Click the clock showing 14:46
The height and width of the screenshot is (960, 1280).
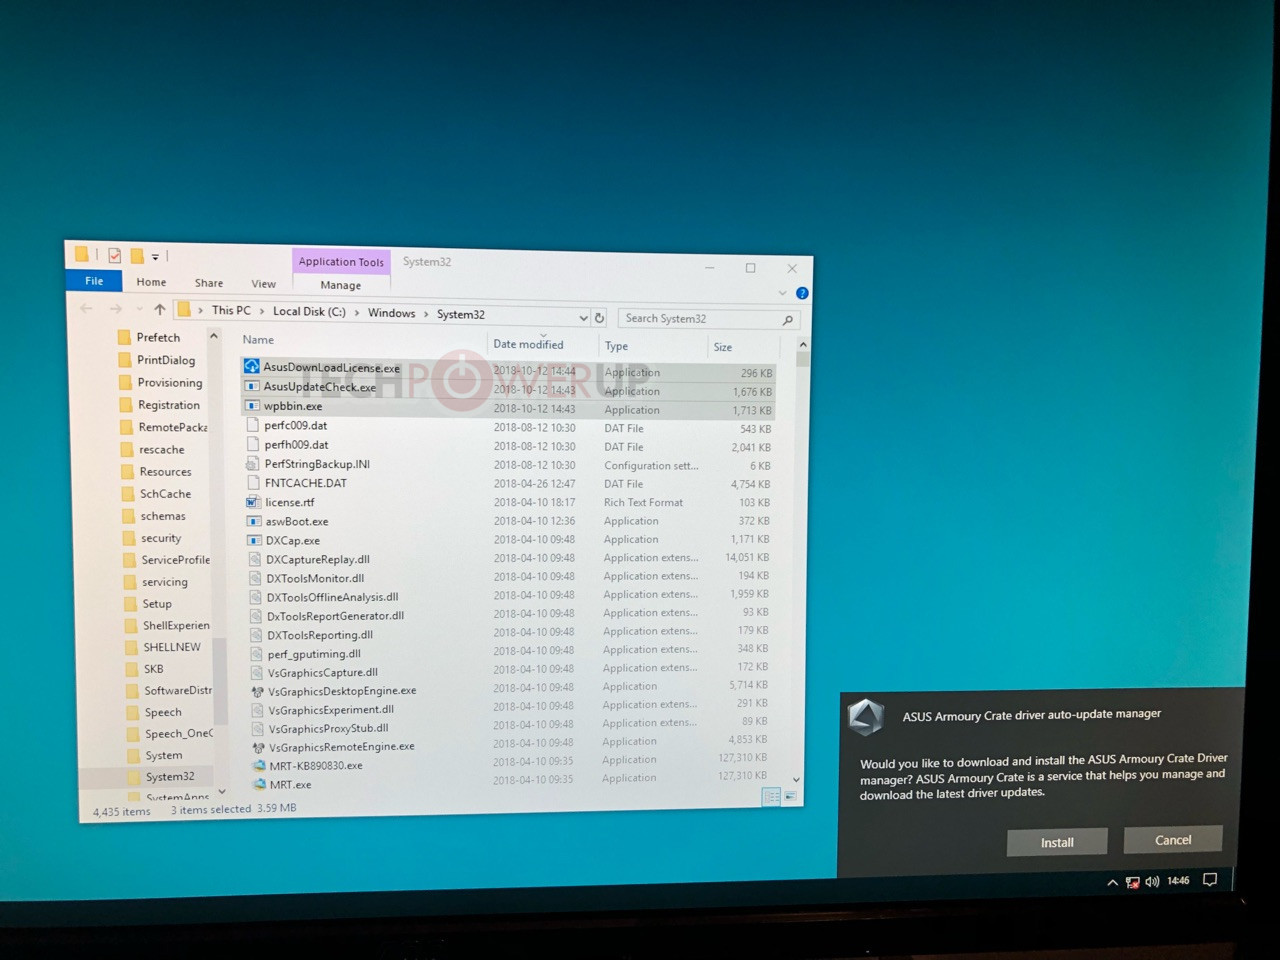coord(1178,881)
